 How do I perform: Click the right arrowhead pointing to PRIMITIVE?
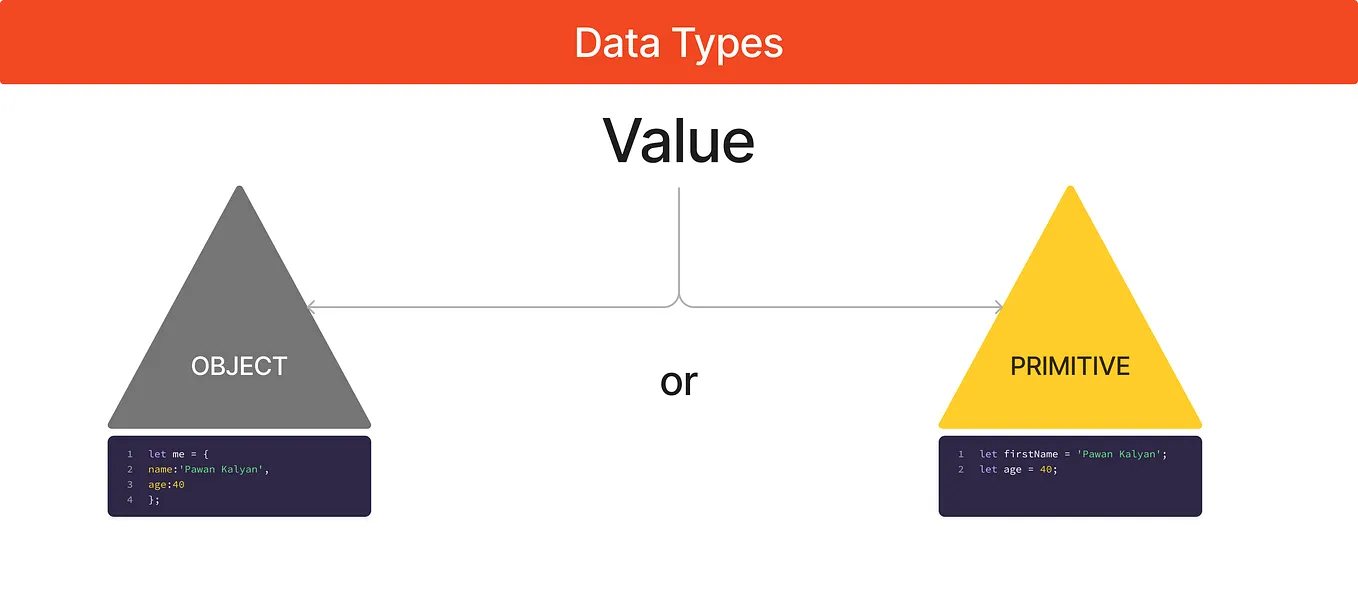(x=997, y=307)
